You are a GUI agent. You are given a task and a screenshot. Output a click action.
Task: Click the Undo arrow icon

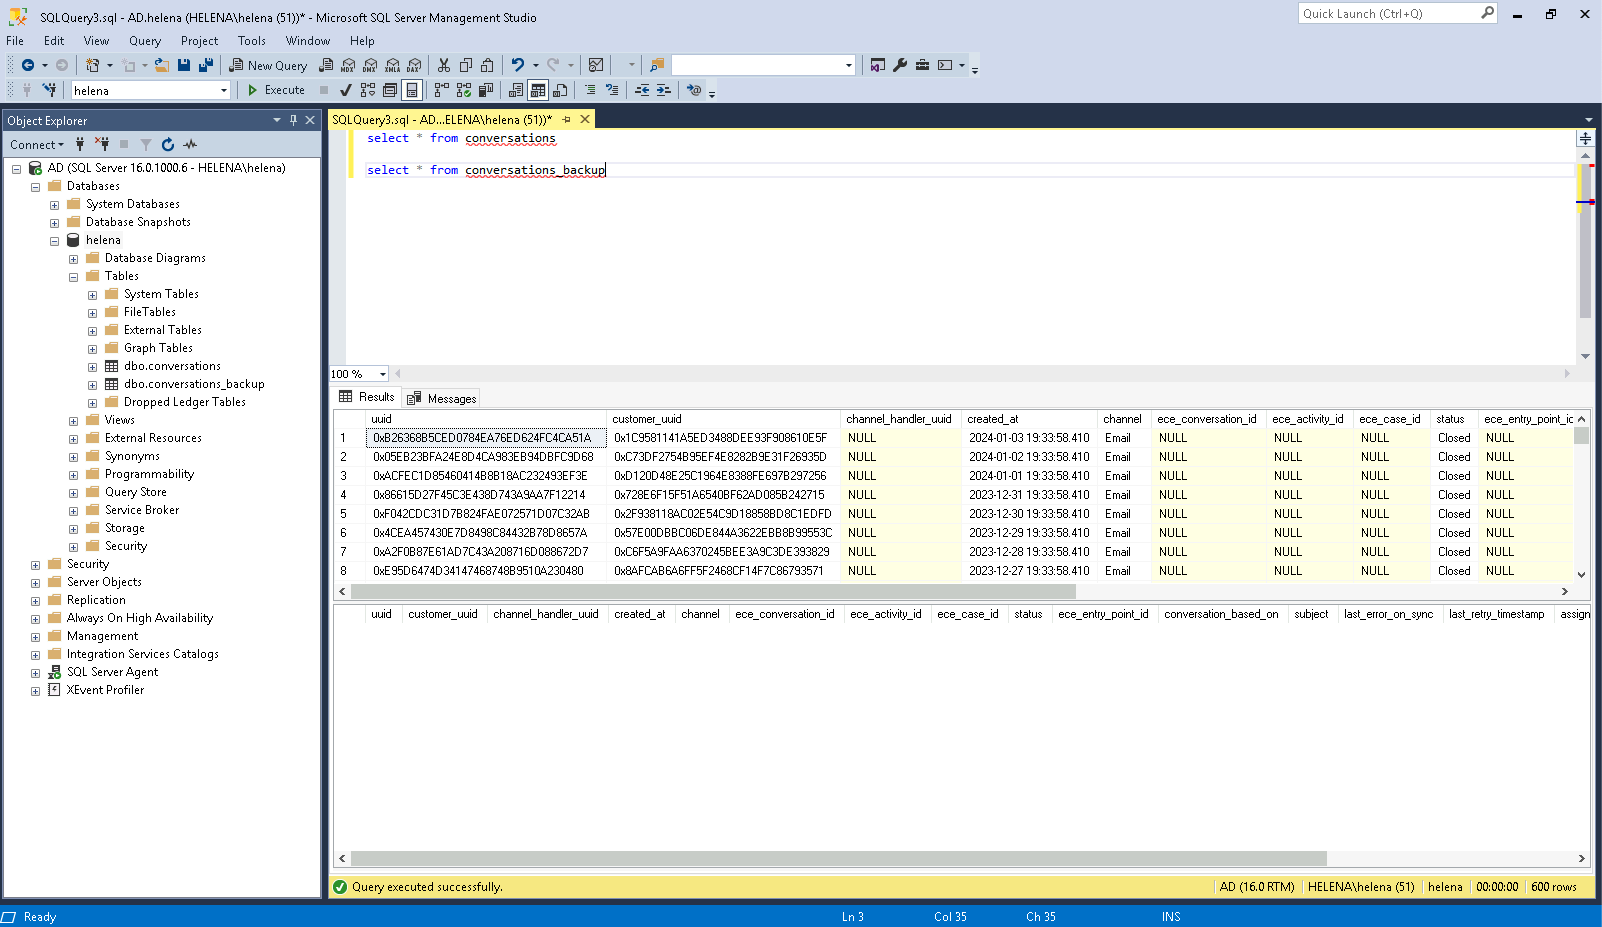click(517, 65)
